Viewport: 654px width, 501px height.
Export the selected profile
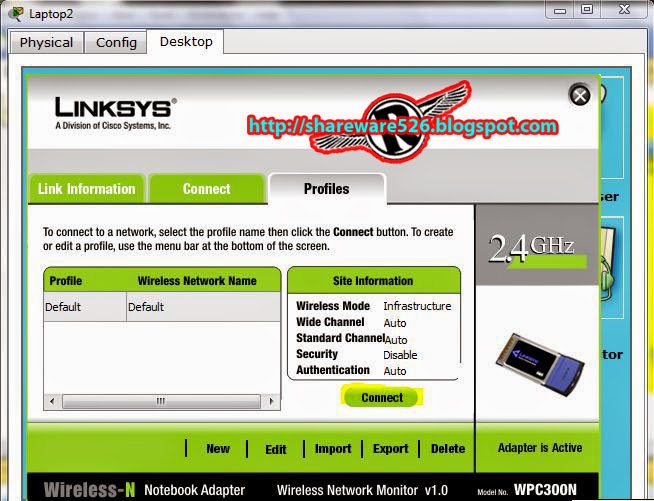pos(390,449)
